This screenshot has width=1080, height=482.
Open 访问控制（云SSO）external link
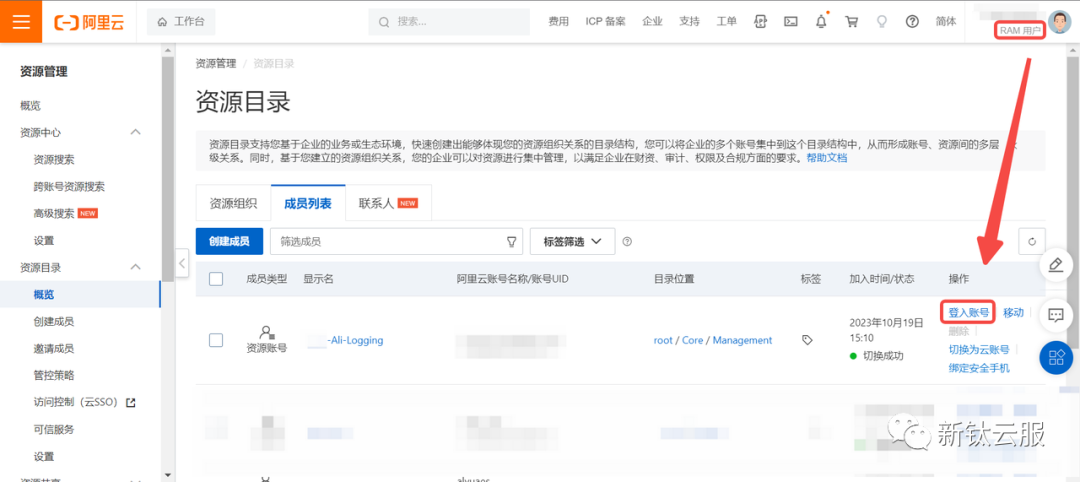[x=84, y=402]
